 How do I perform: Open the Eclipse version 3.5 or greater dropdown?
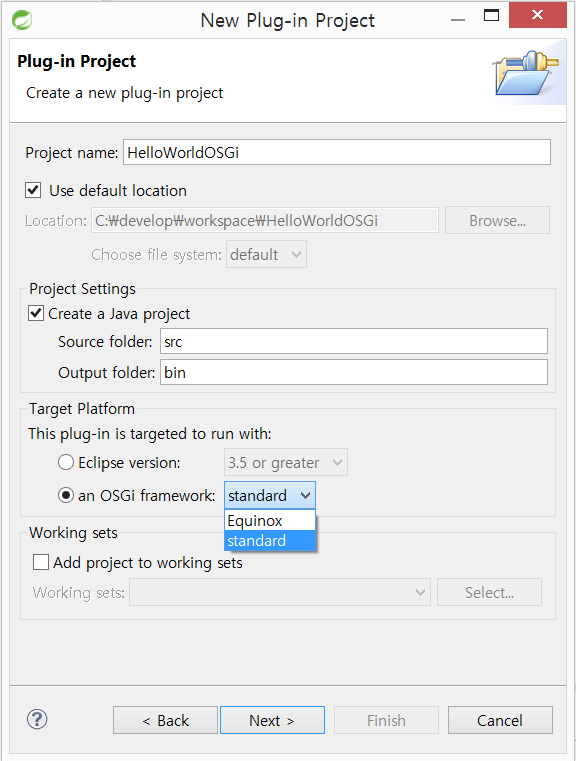point(286,462)
